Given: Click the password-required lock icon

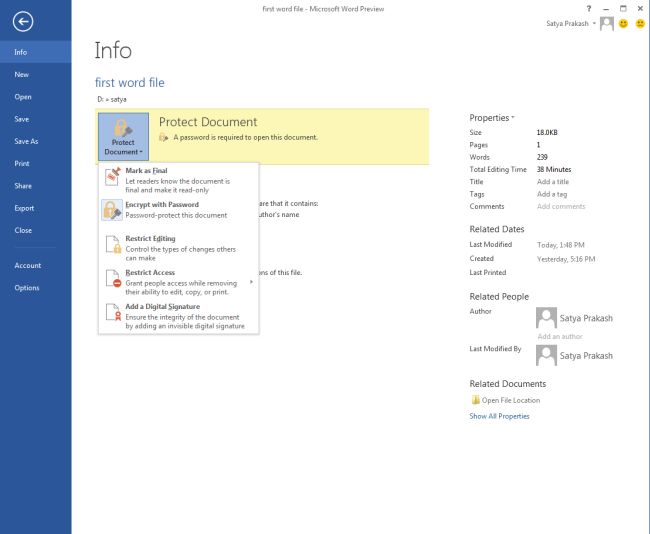Looking at the screenshot, I should click(x=163, y=137).
